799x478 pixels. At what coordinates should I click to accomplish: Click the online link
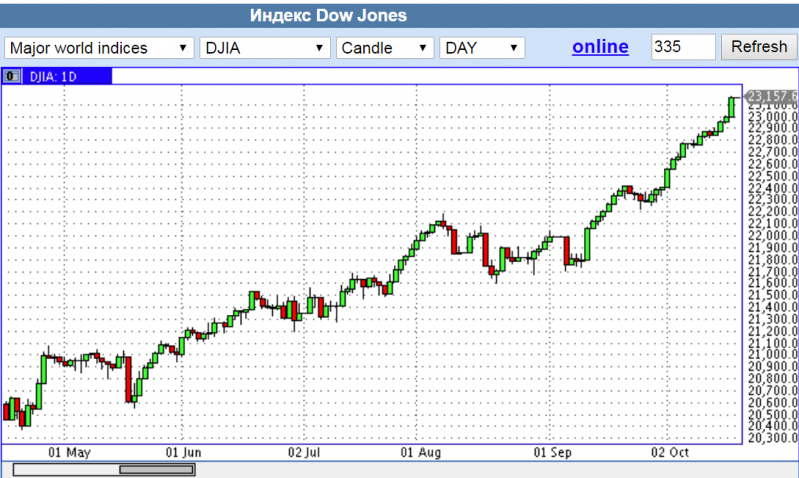click(600, 47)
